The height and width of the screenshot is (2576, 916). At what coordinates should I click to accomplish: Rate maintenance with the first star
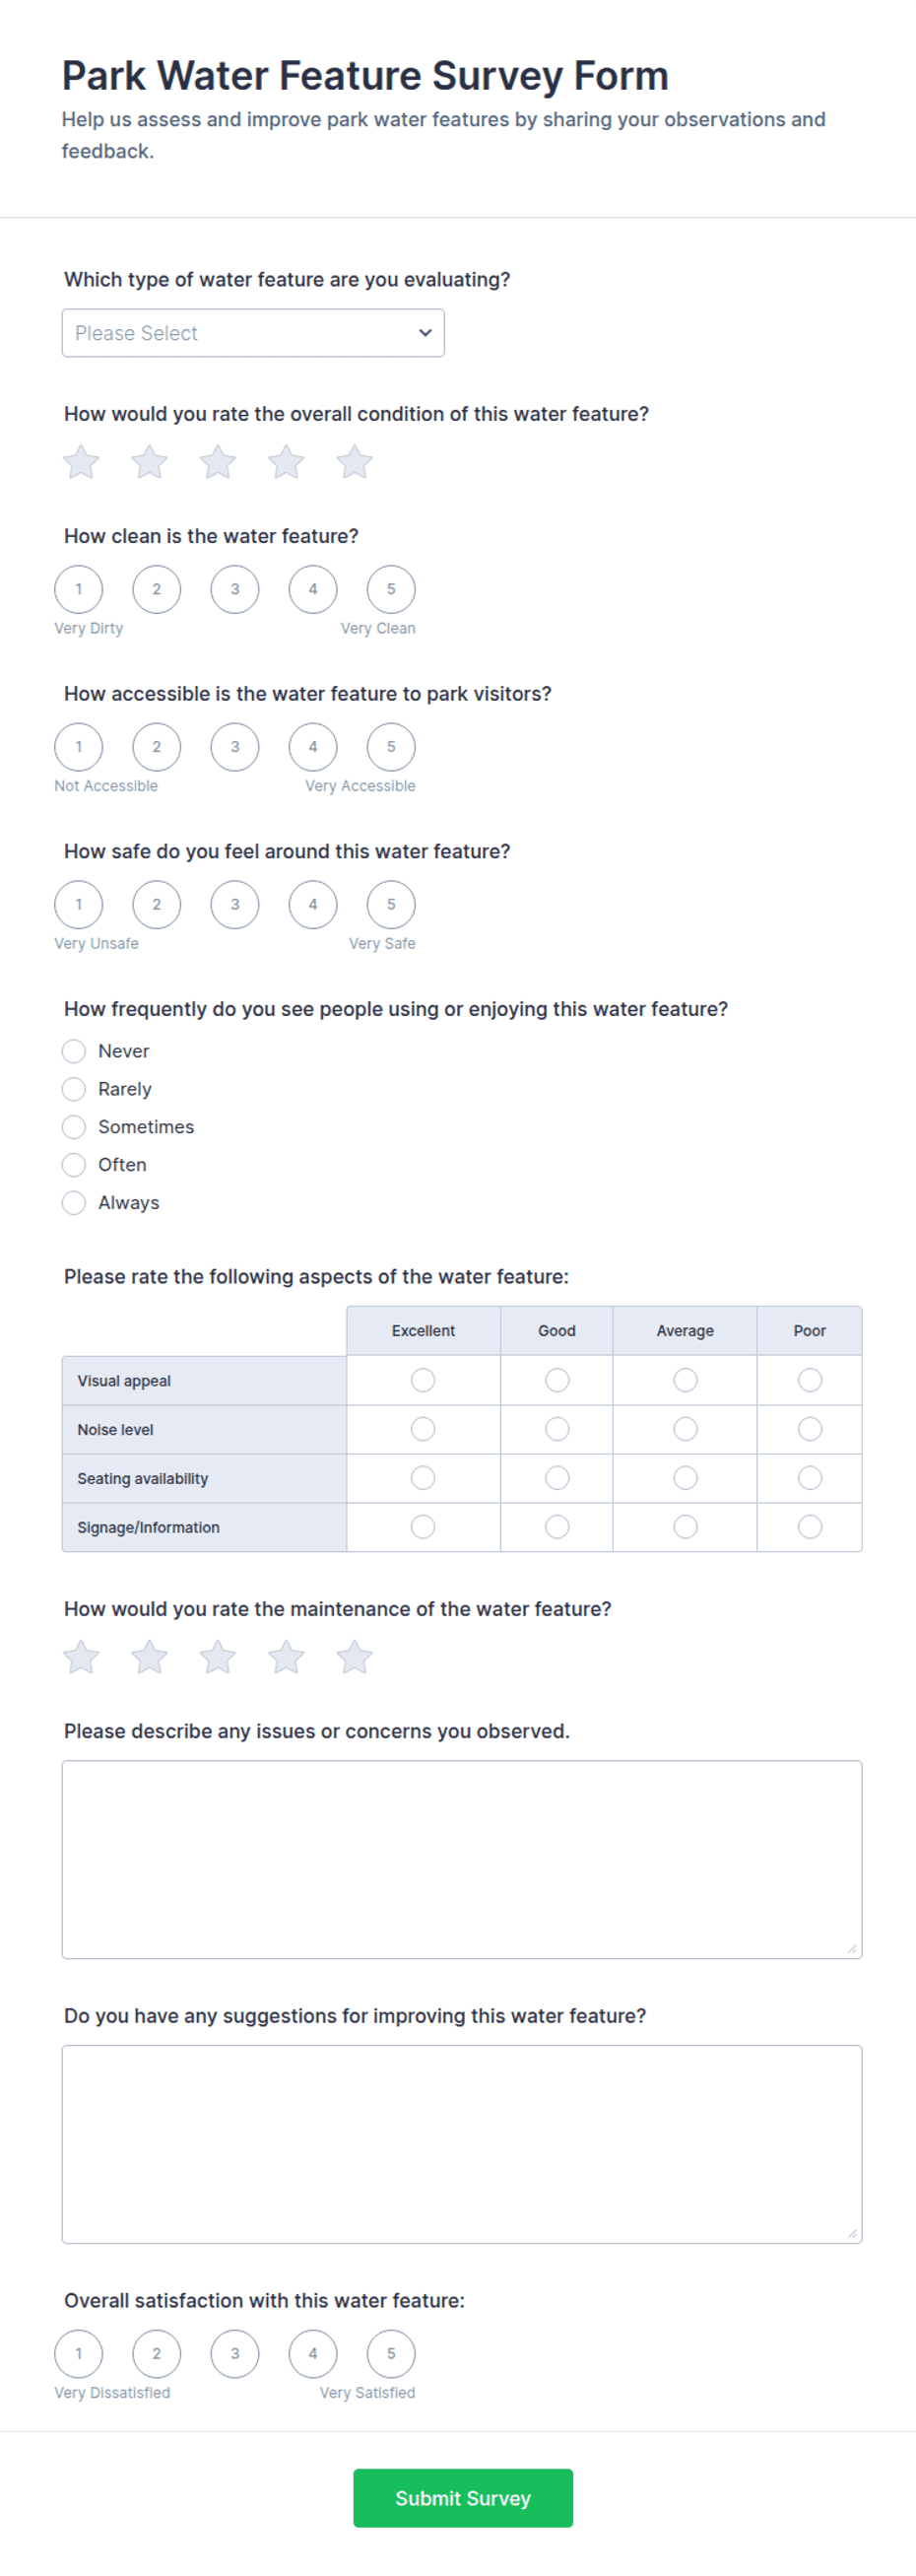coord(81,1657)
